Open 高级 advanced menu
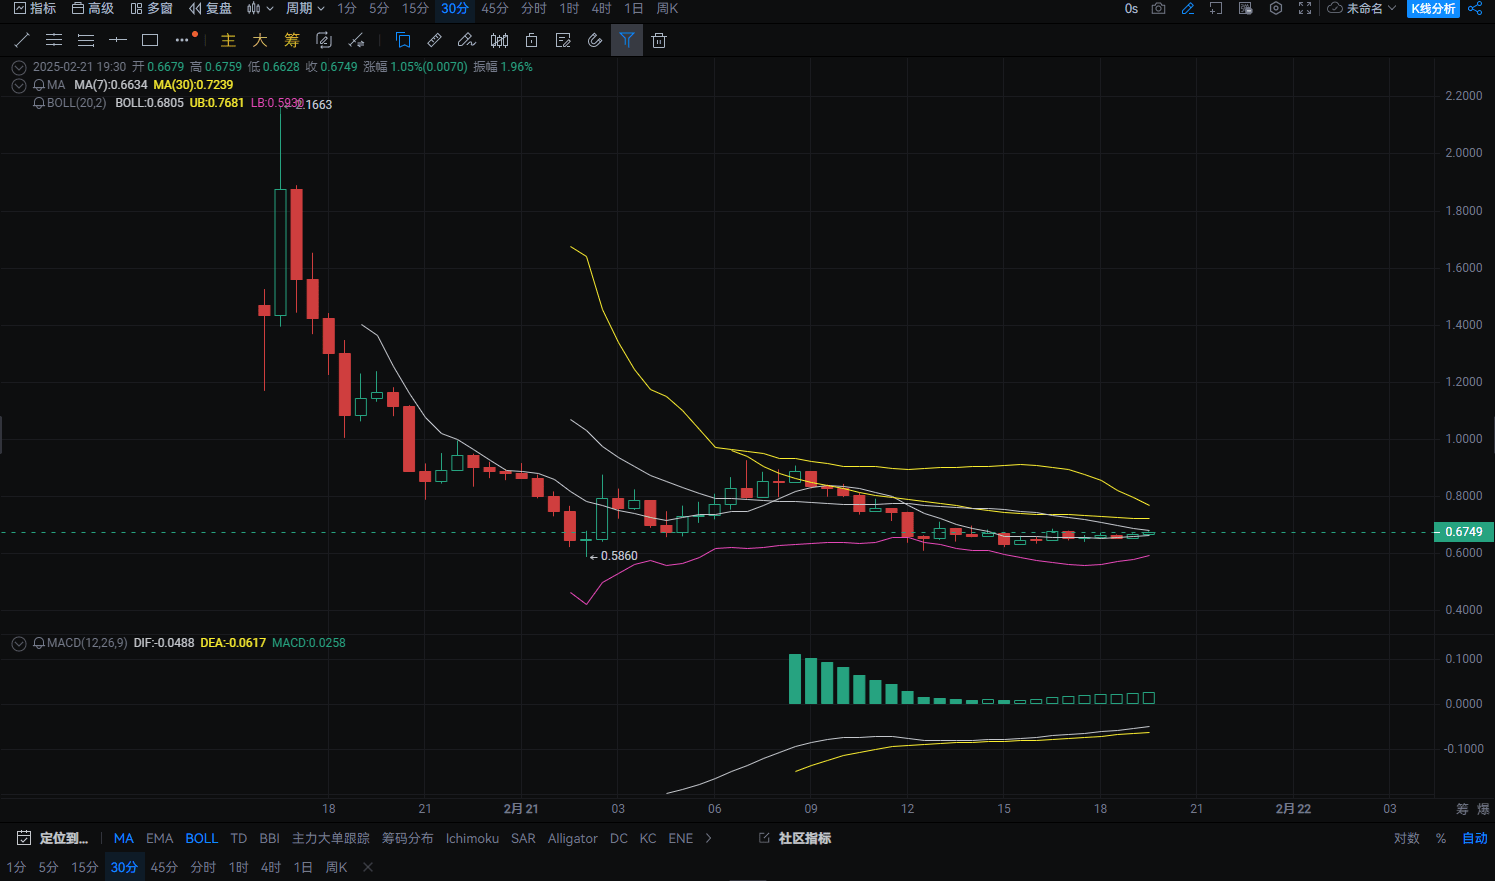 (93, 8)
